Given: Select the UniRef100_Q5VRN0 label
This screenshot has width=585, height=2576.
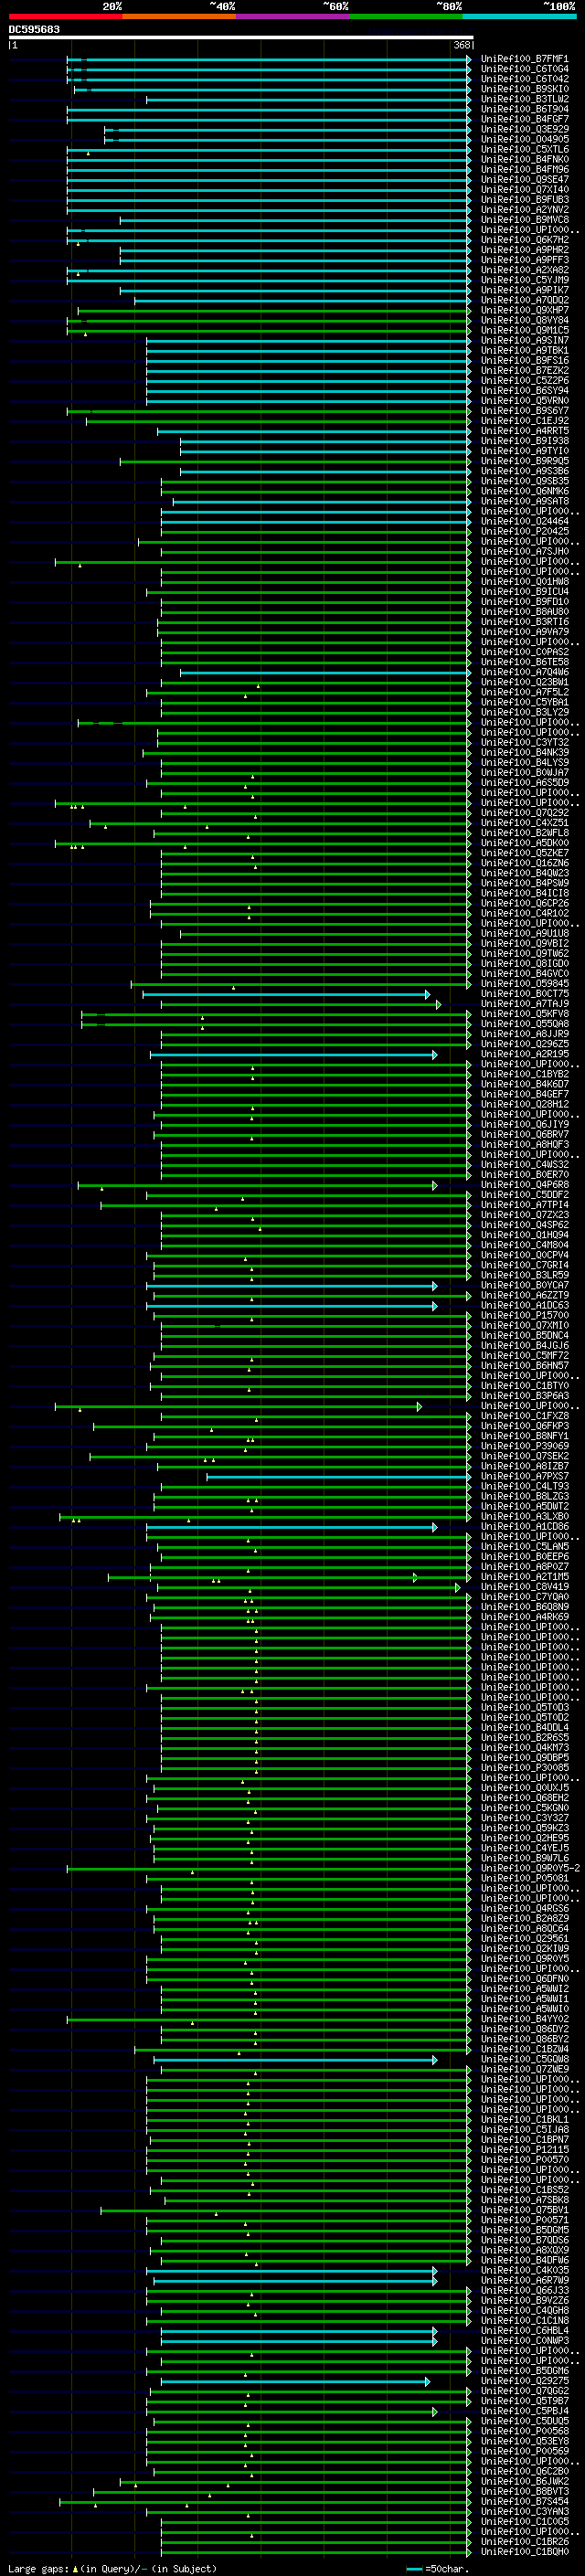Looking at the screenshot, I should coord(525,401).
